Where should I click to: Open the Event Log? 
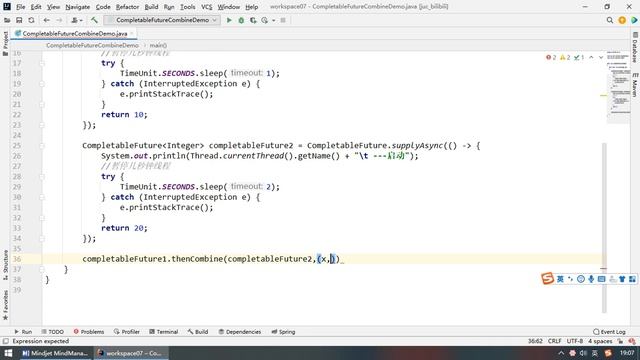[609, 332]
